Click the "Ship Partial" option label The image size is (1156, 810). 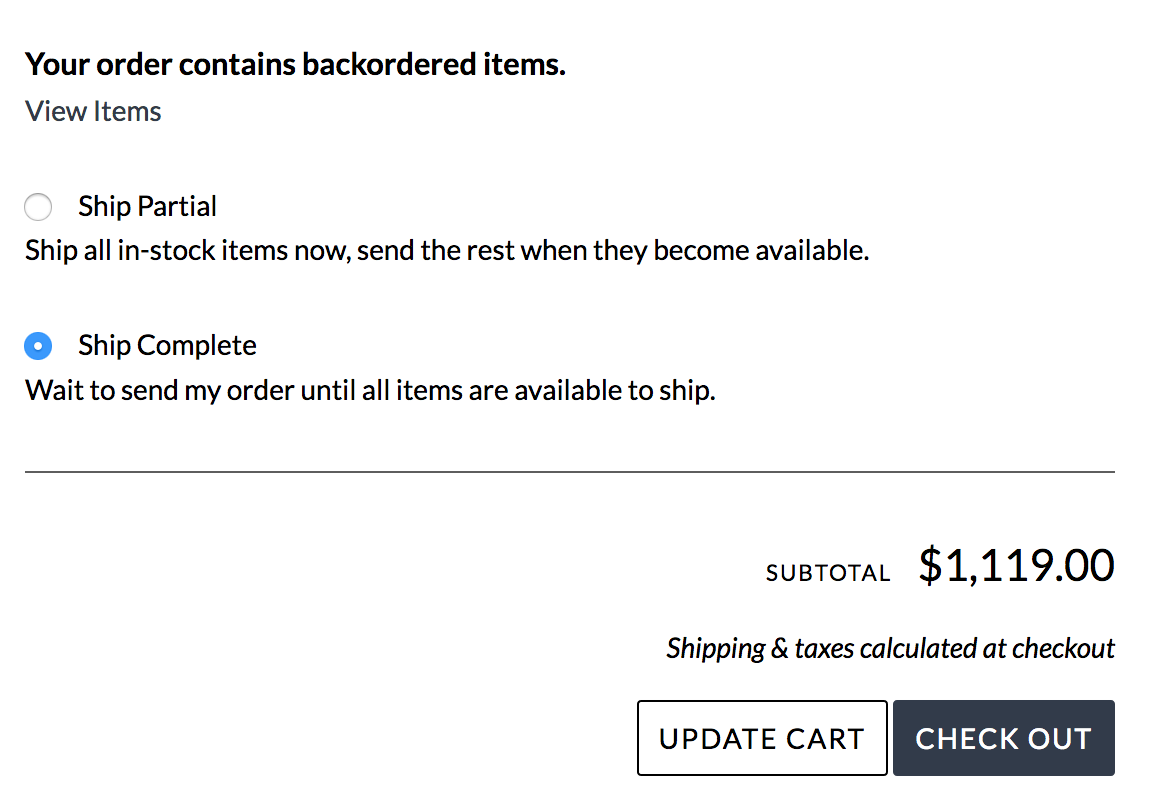point(147,207)
